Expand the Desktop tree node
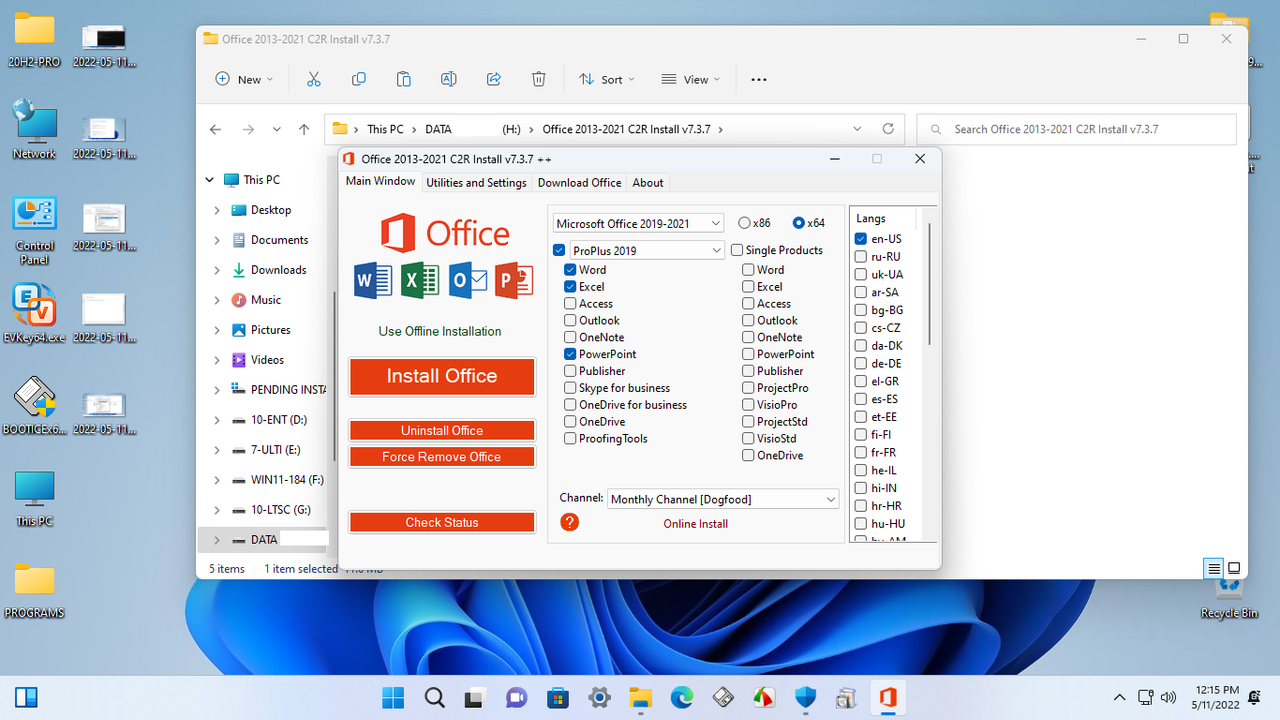1280x720 pixels. (x=217, y=210)
